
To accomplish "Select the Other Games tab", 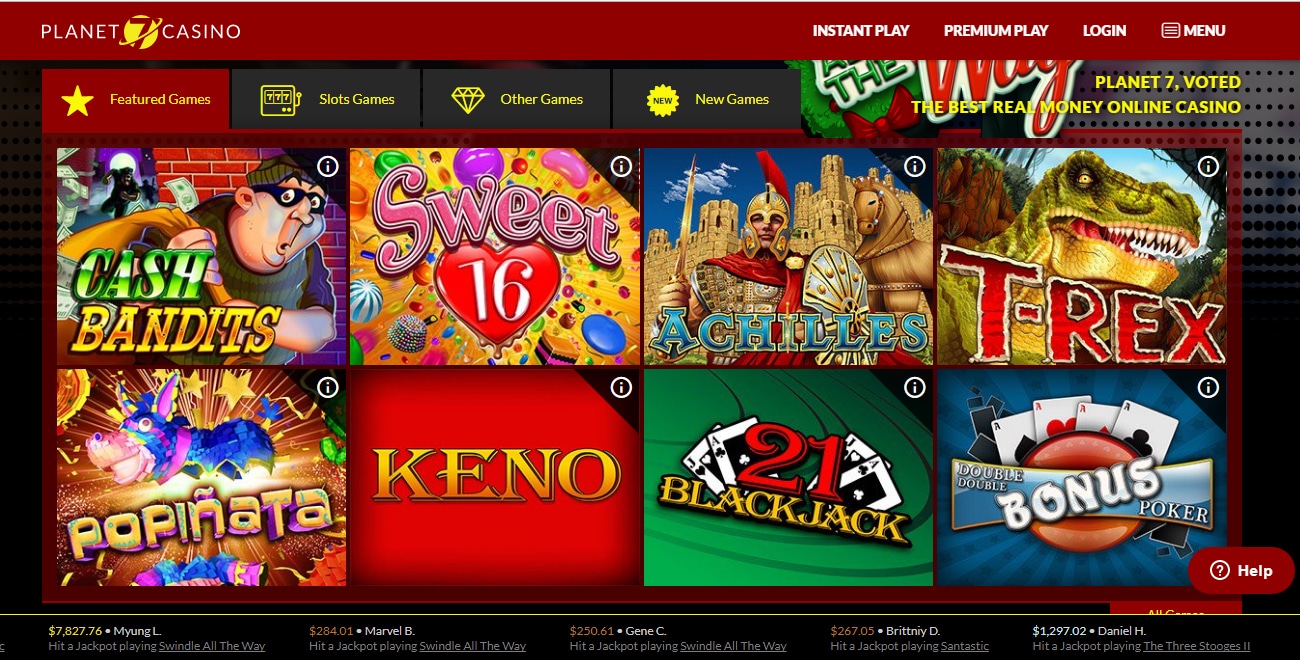I will [516, 99].
